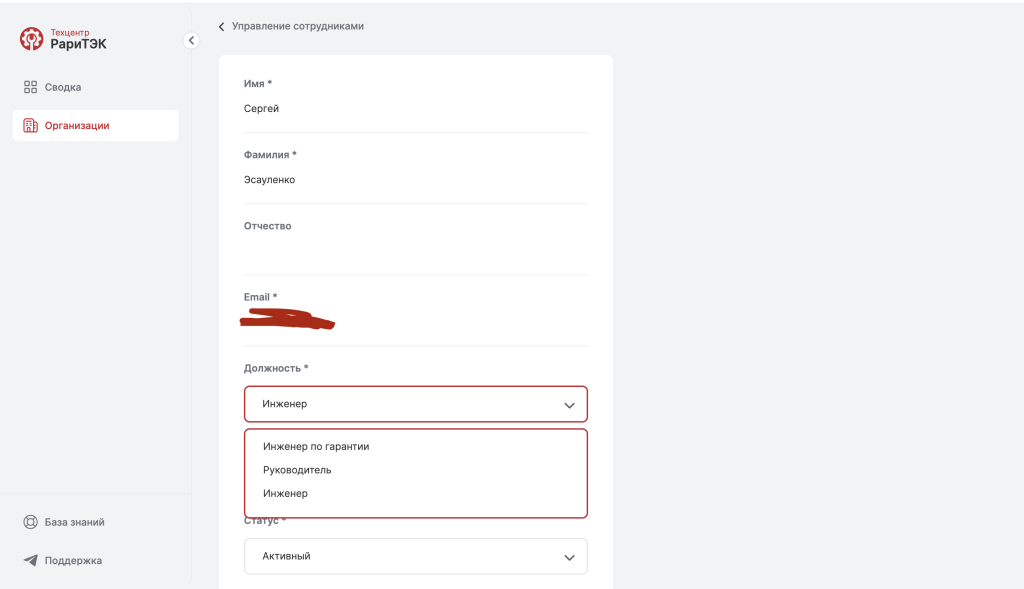
Task: Collapse the sidebar with the chevron toggle
Action: point(191,40)
